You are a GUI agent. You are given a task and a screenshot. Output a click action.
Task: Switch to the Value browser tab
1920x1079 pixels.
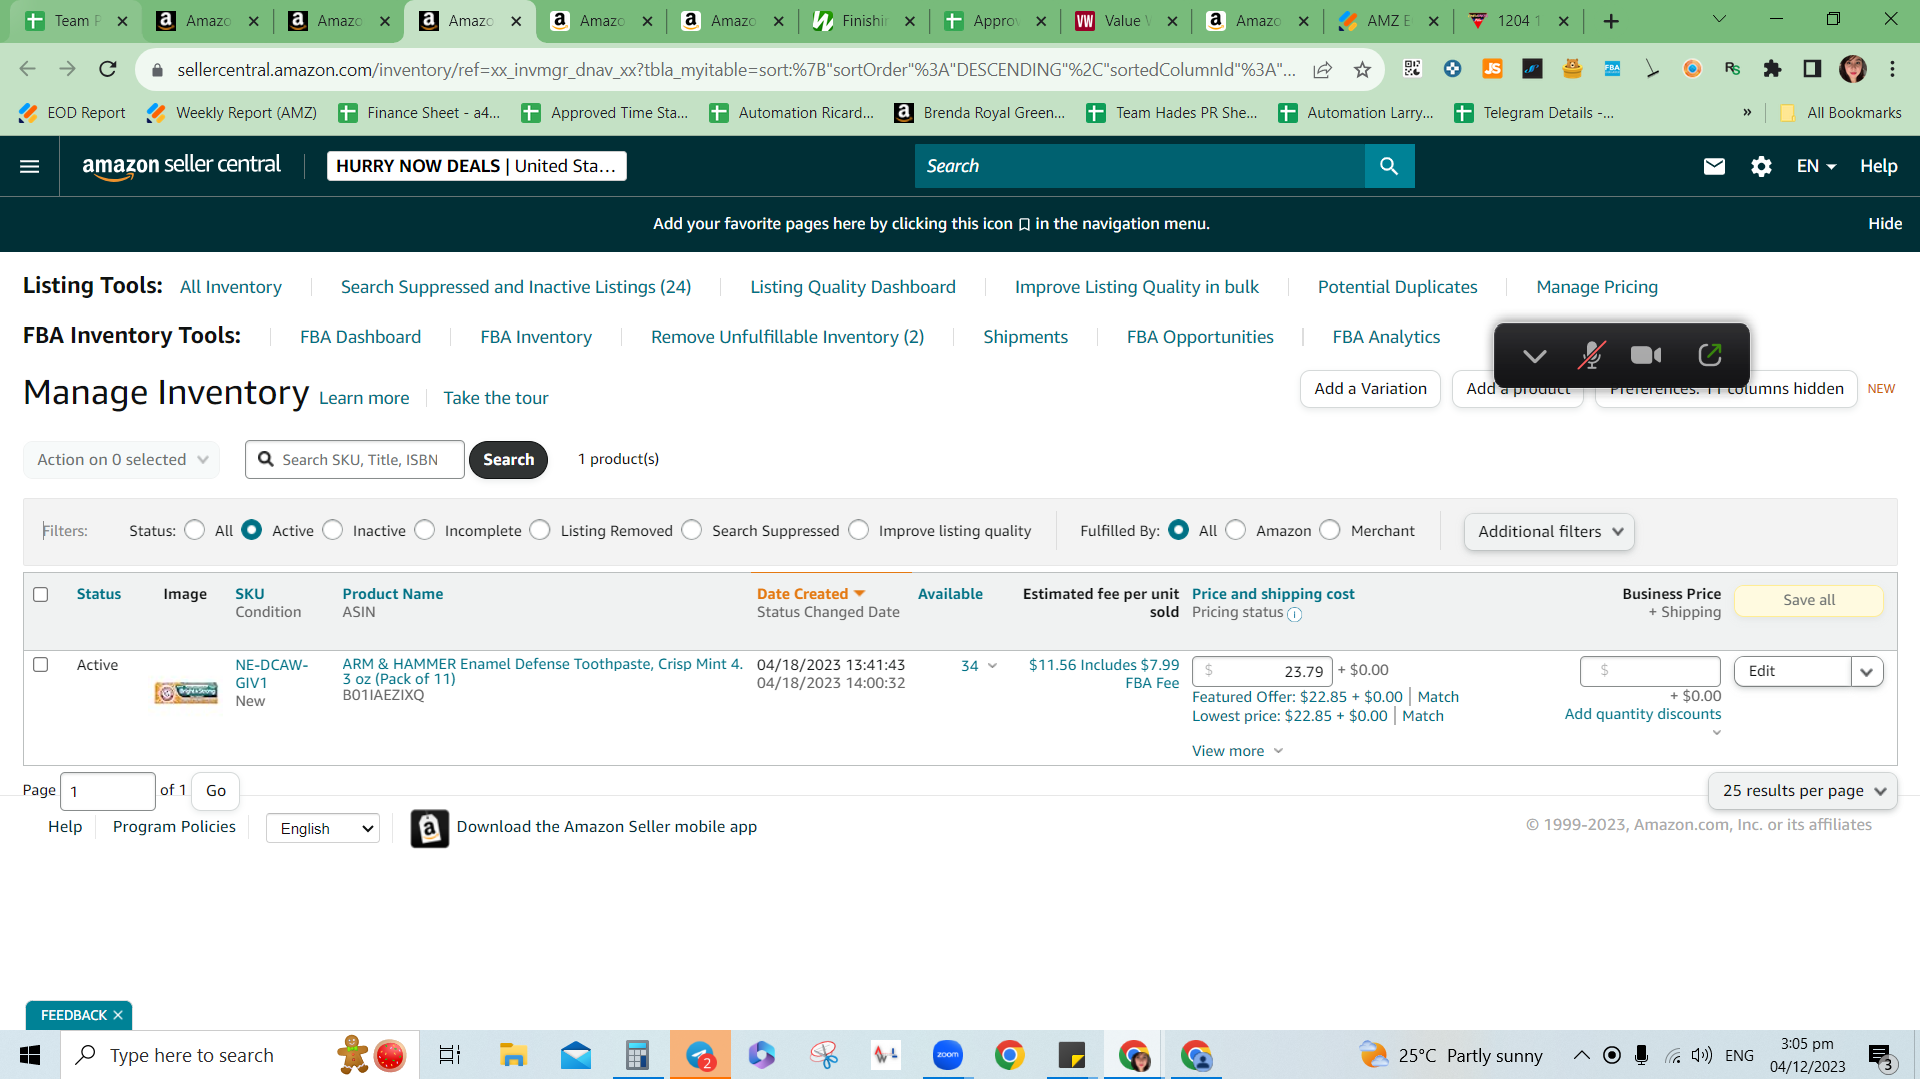[1126, 21]
